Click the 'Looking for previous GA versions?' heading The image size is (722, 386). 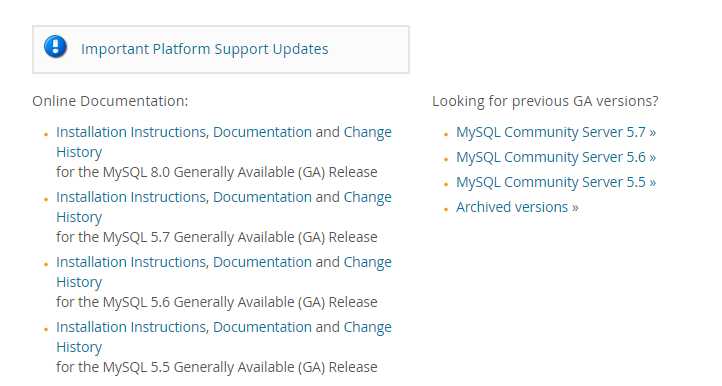[x=545, y=101]
